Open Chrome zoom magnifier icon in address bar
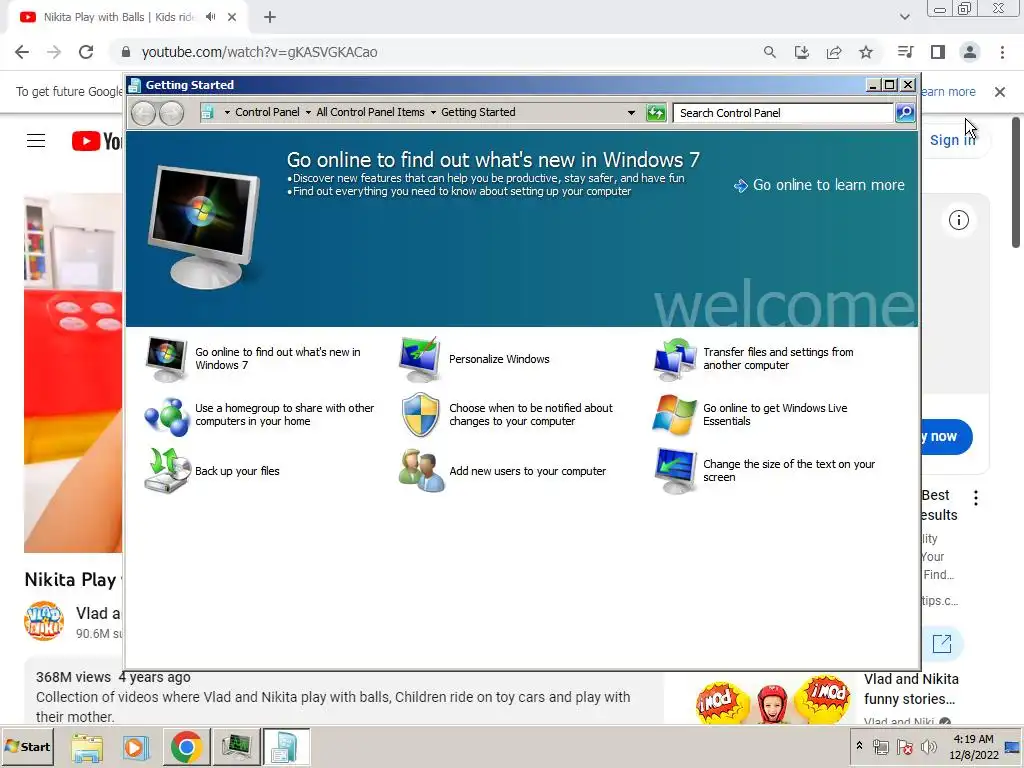Viewport: 1024px width, 768px height. click(770, 52)
